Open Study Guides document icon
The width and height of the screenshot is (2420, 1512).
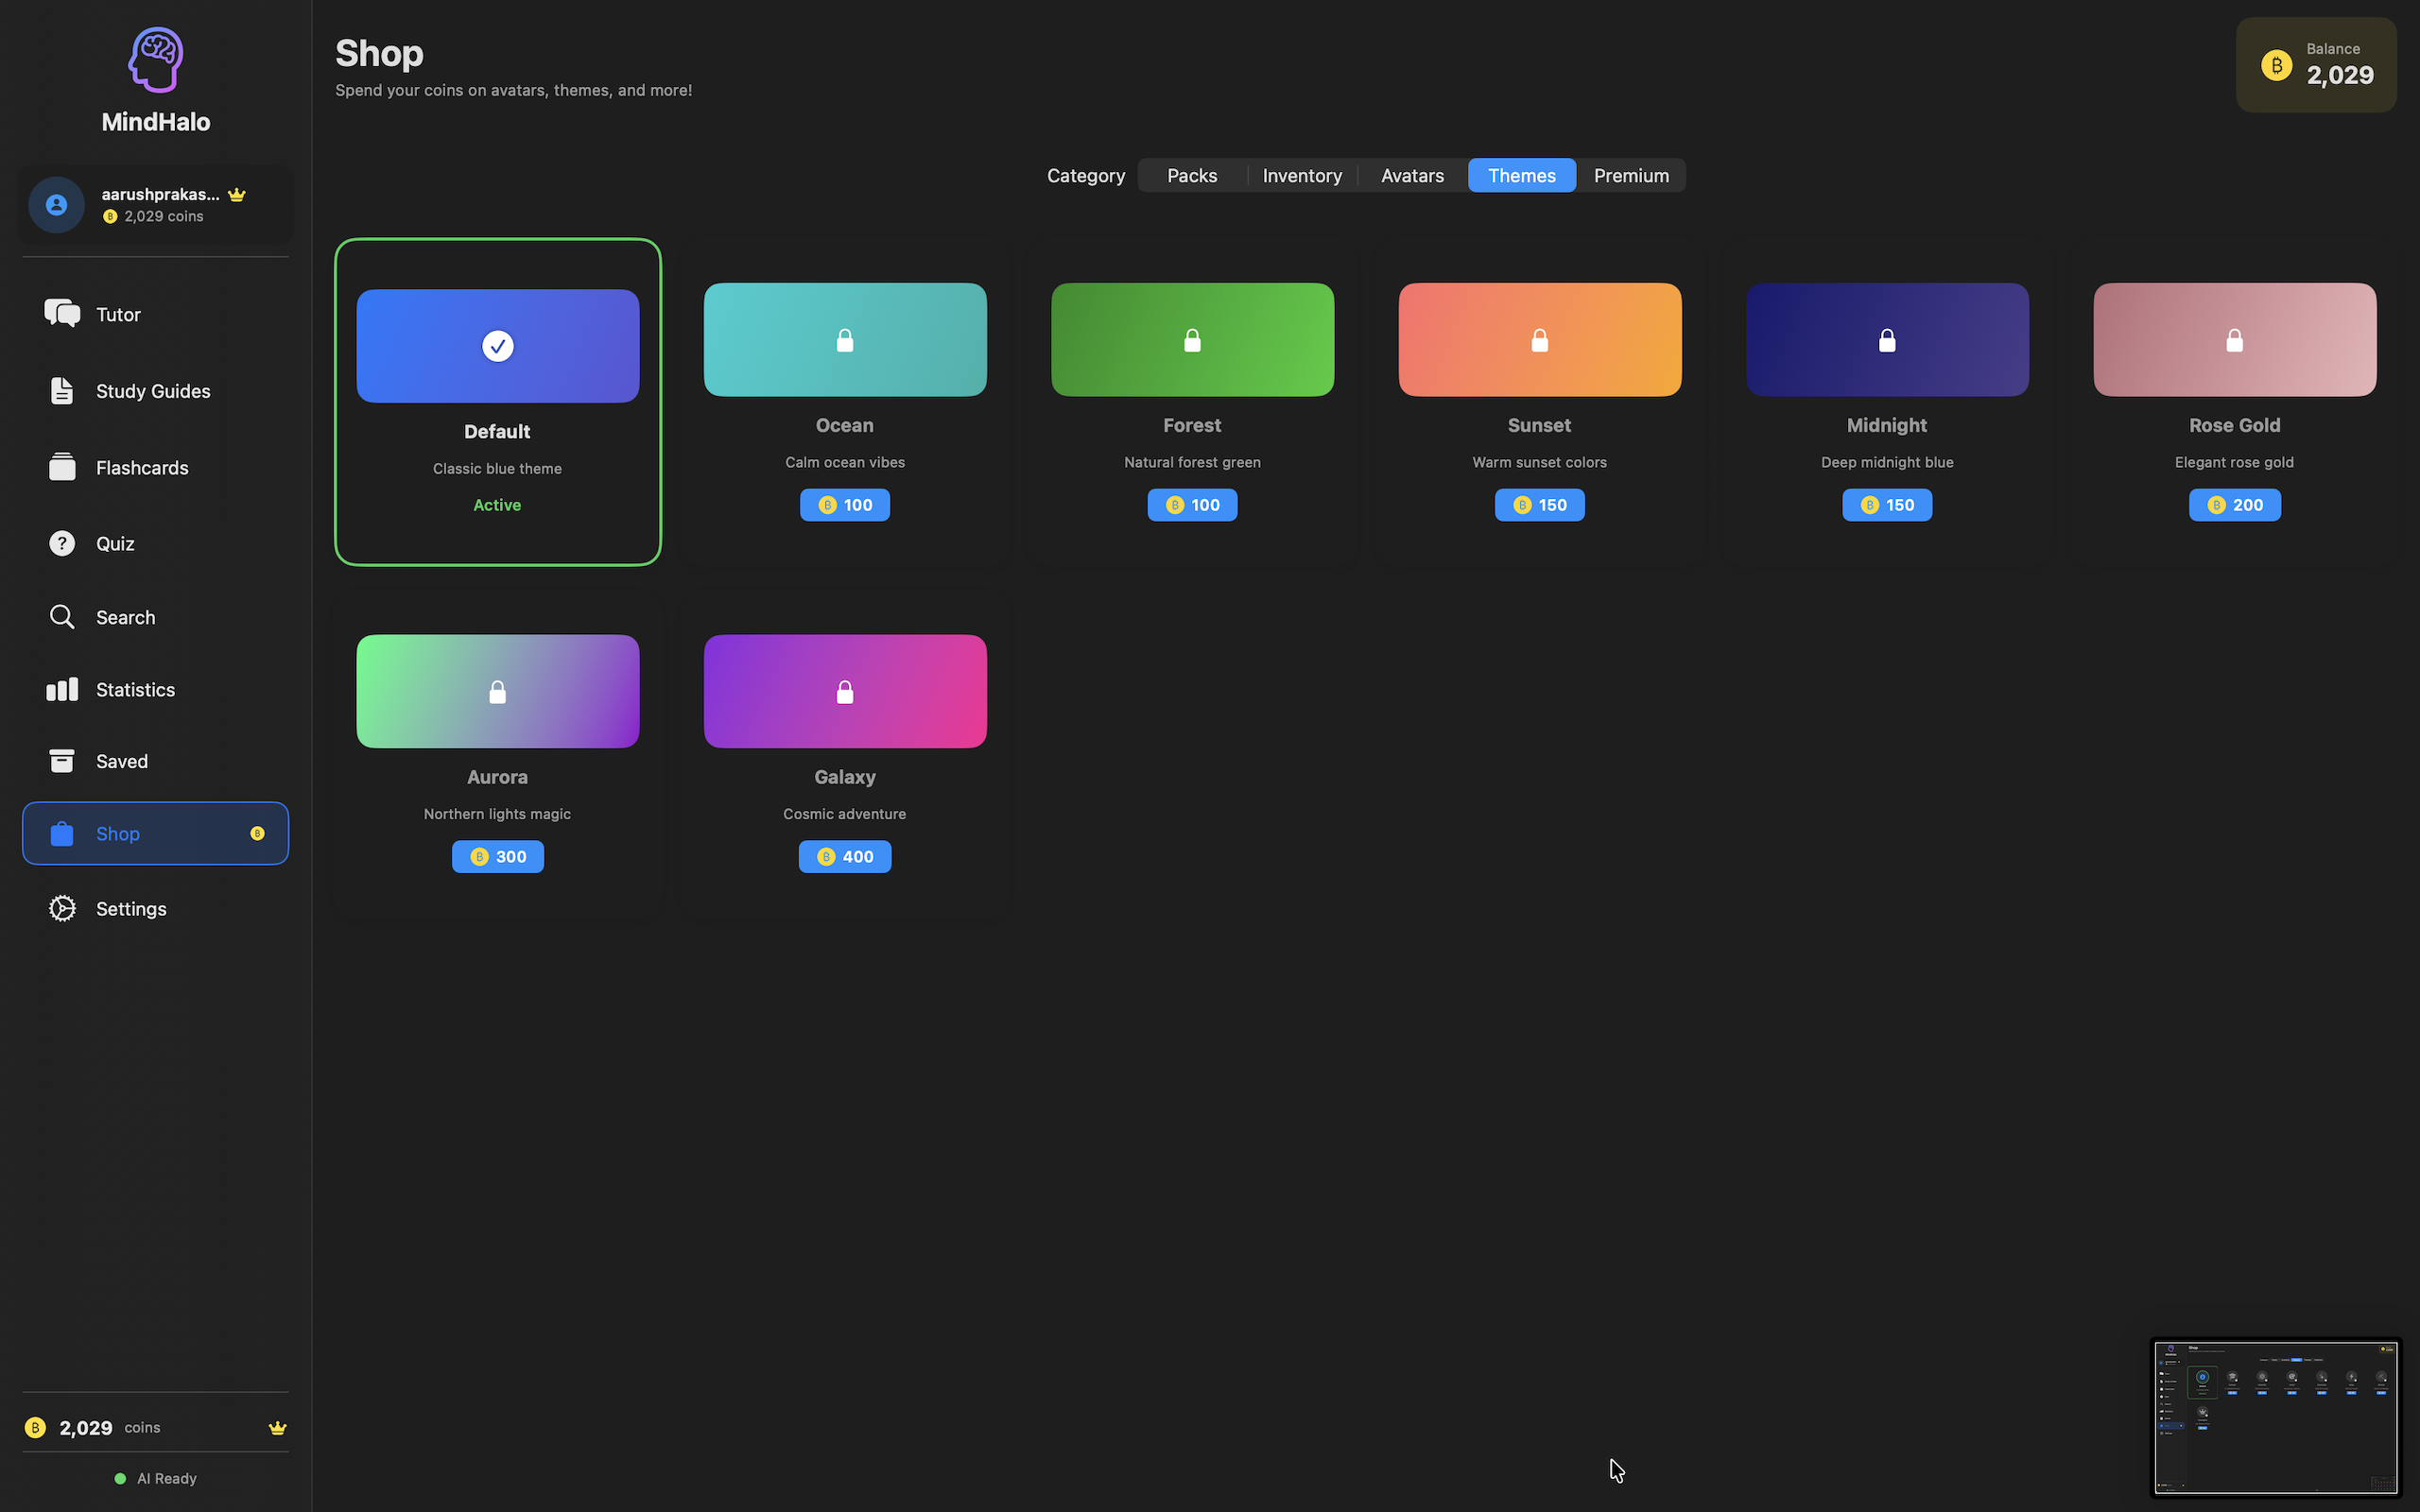tap(62, 391)
